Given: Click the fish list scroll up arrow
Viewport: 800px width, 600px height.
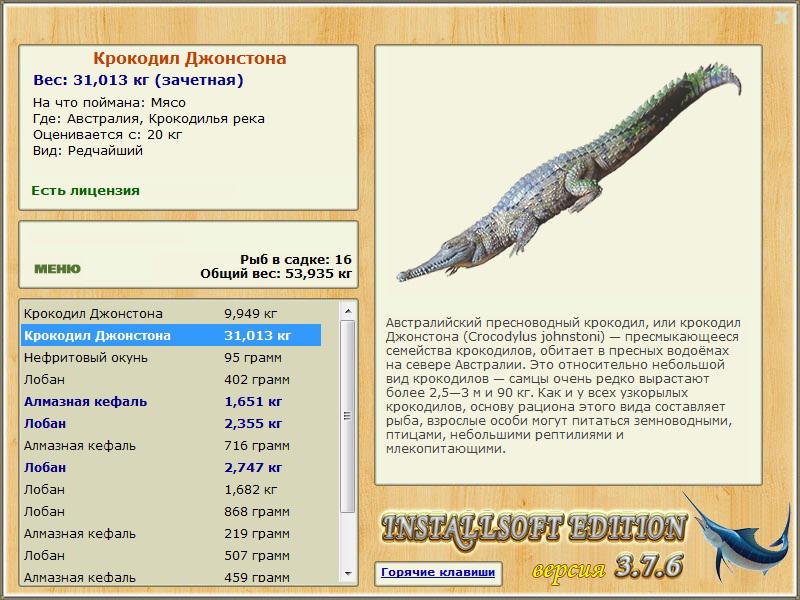Looking at the screenshot, I should [x=348, y=311].
